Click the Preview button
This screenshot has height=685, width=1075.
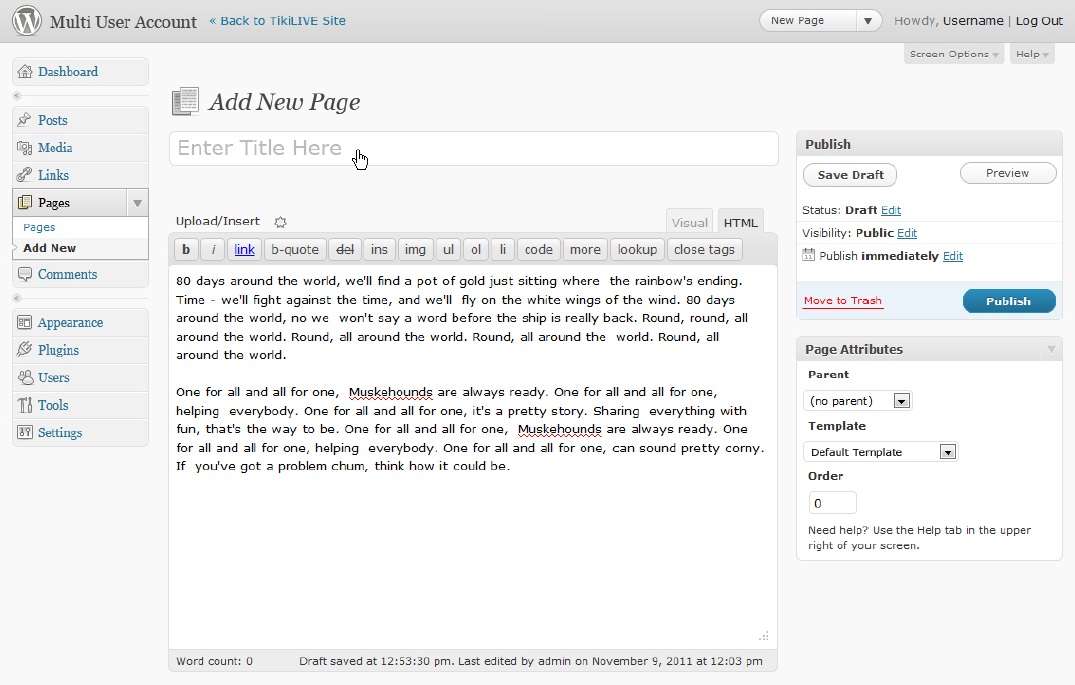(x=1008, y=173)
